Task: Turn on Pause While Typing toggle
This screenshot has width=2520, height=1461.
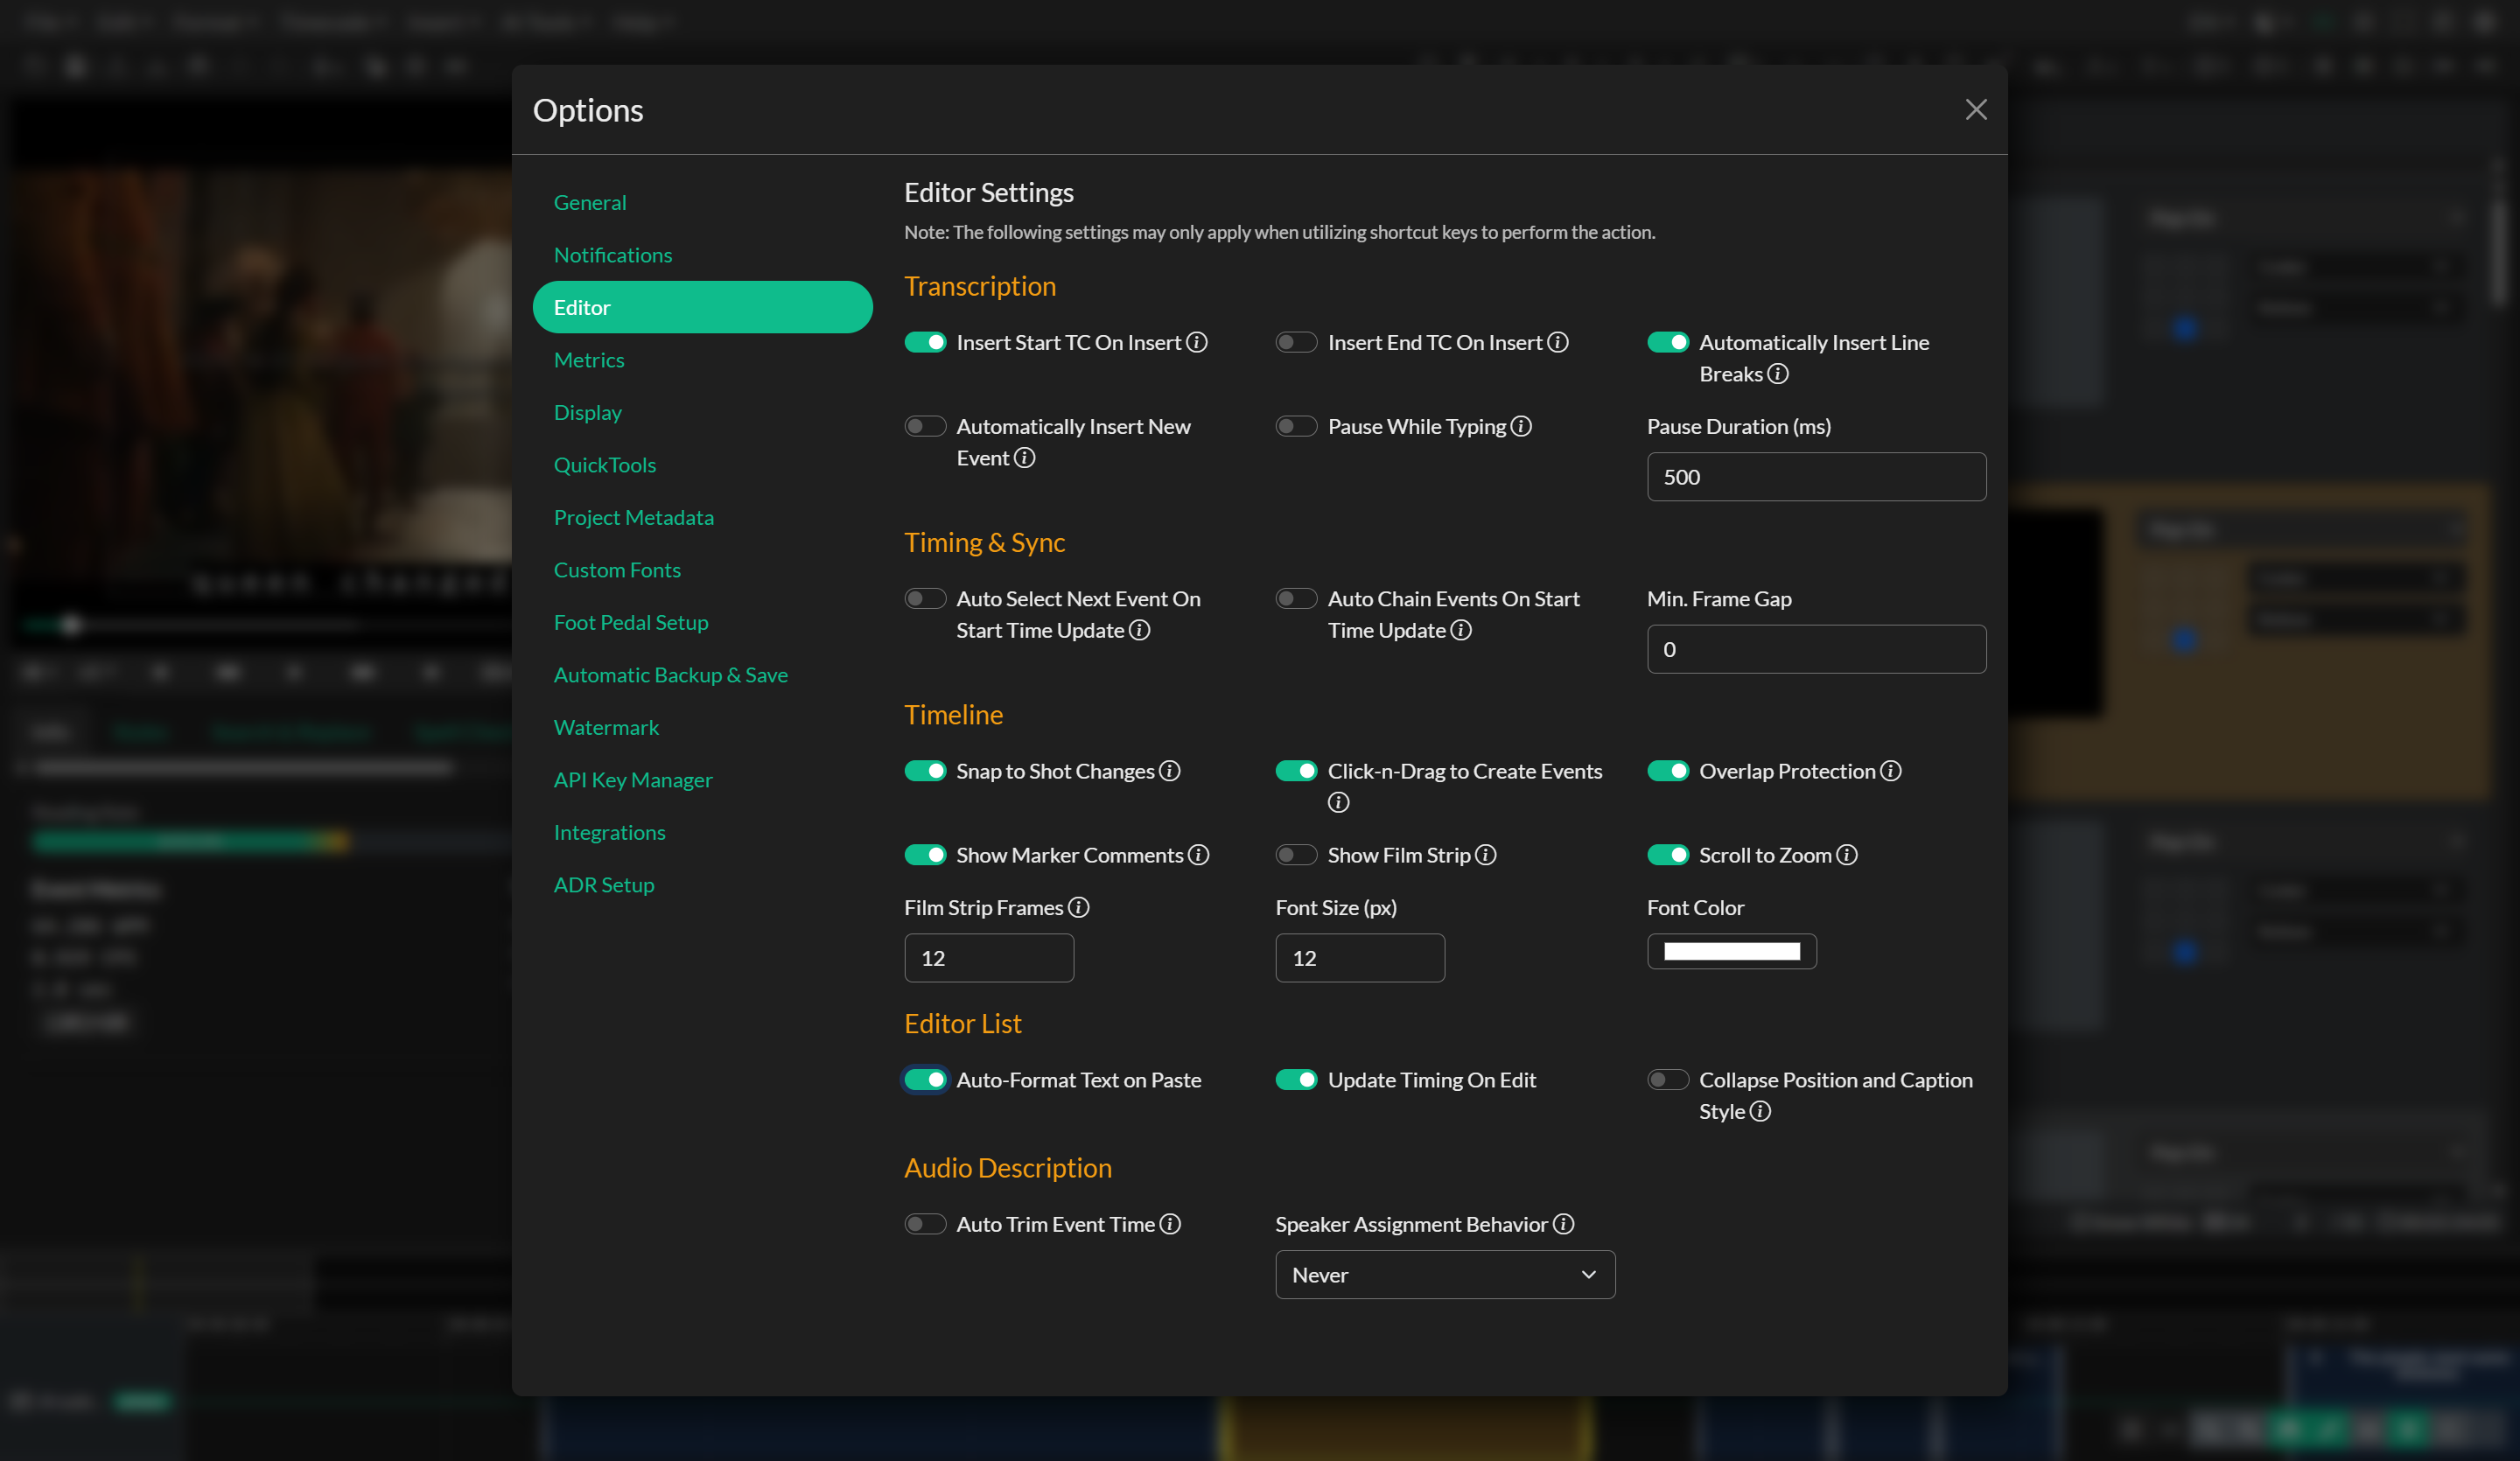Action: click(x=1296, y=426)
